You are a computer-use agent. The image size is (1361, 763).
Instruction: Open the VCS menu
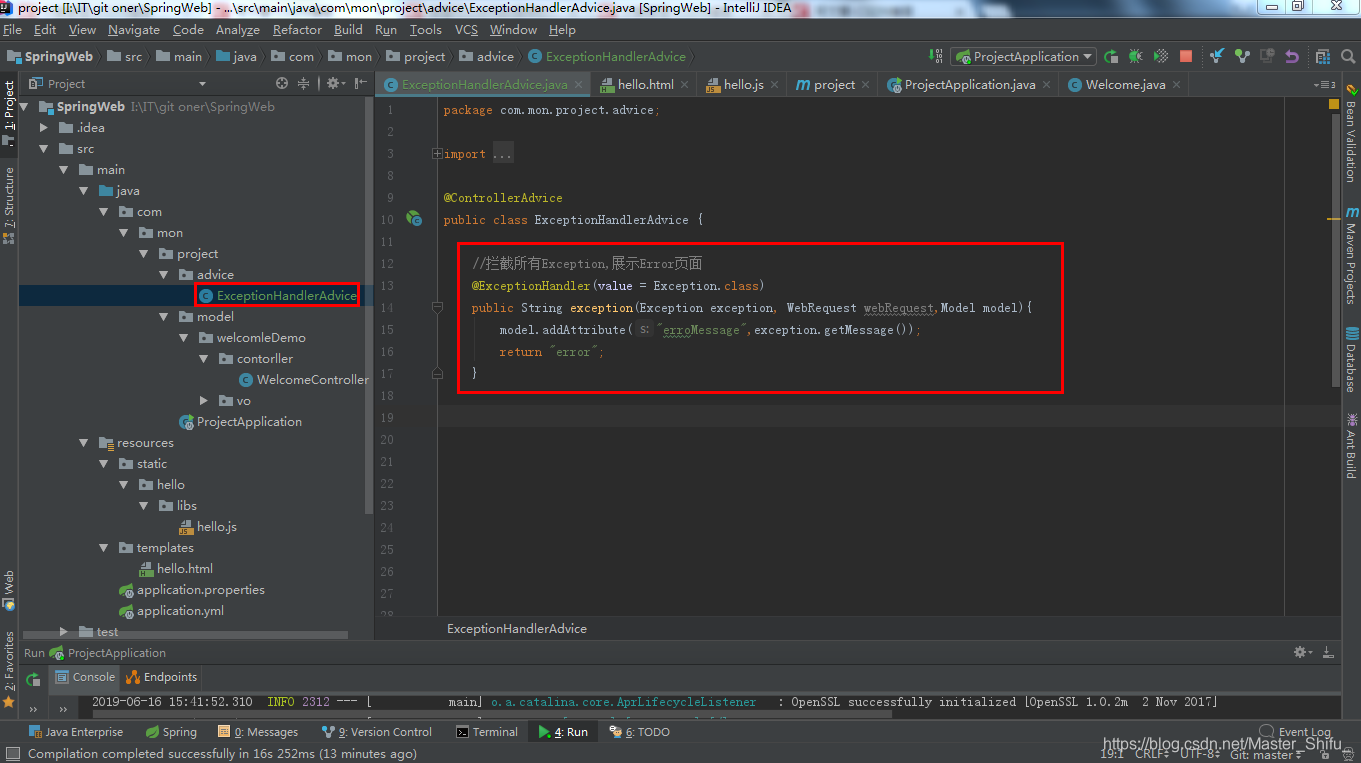point(466,30)
